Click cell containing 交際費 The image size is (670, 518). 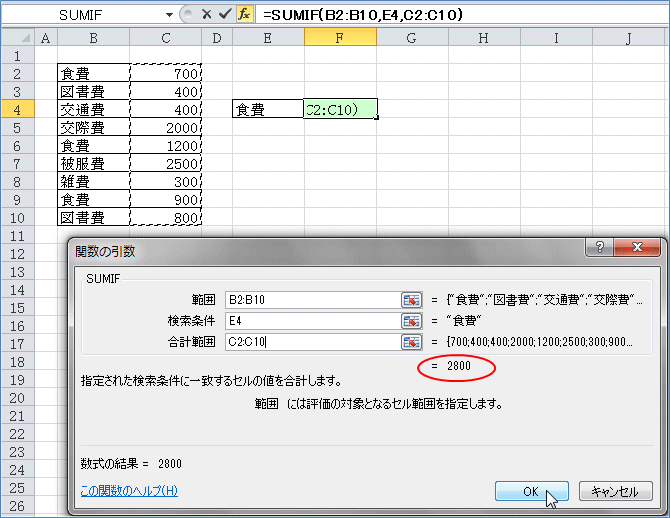coord(94,128)
